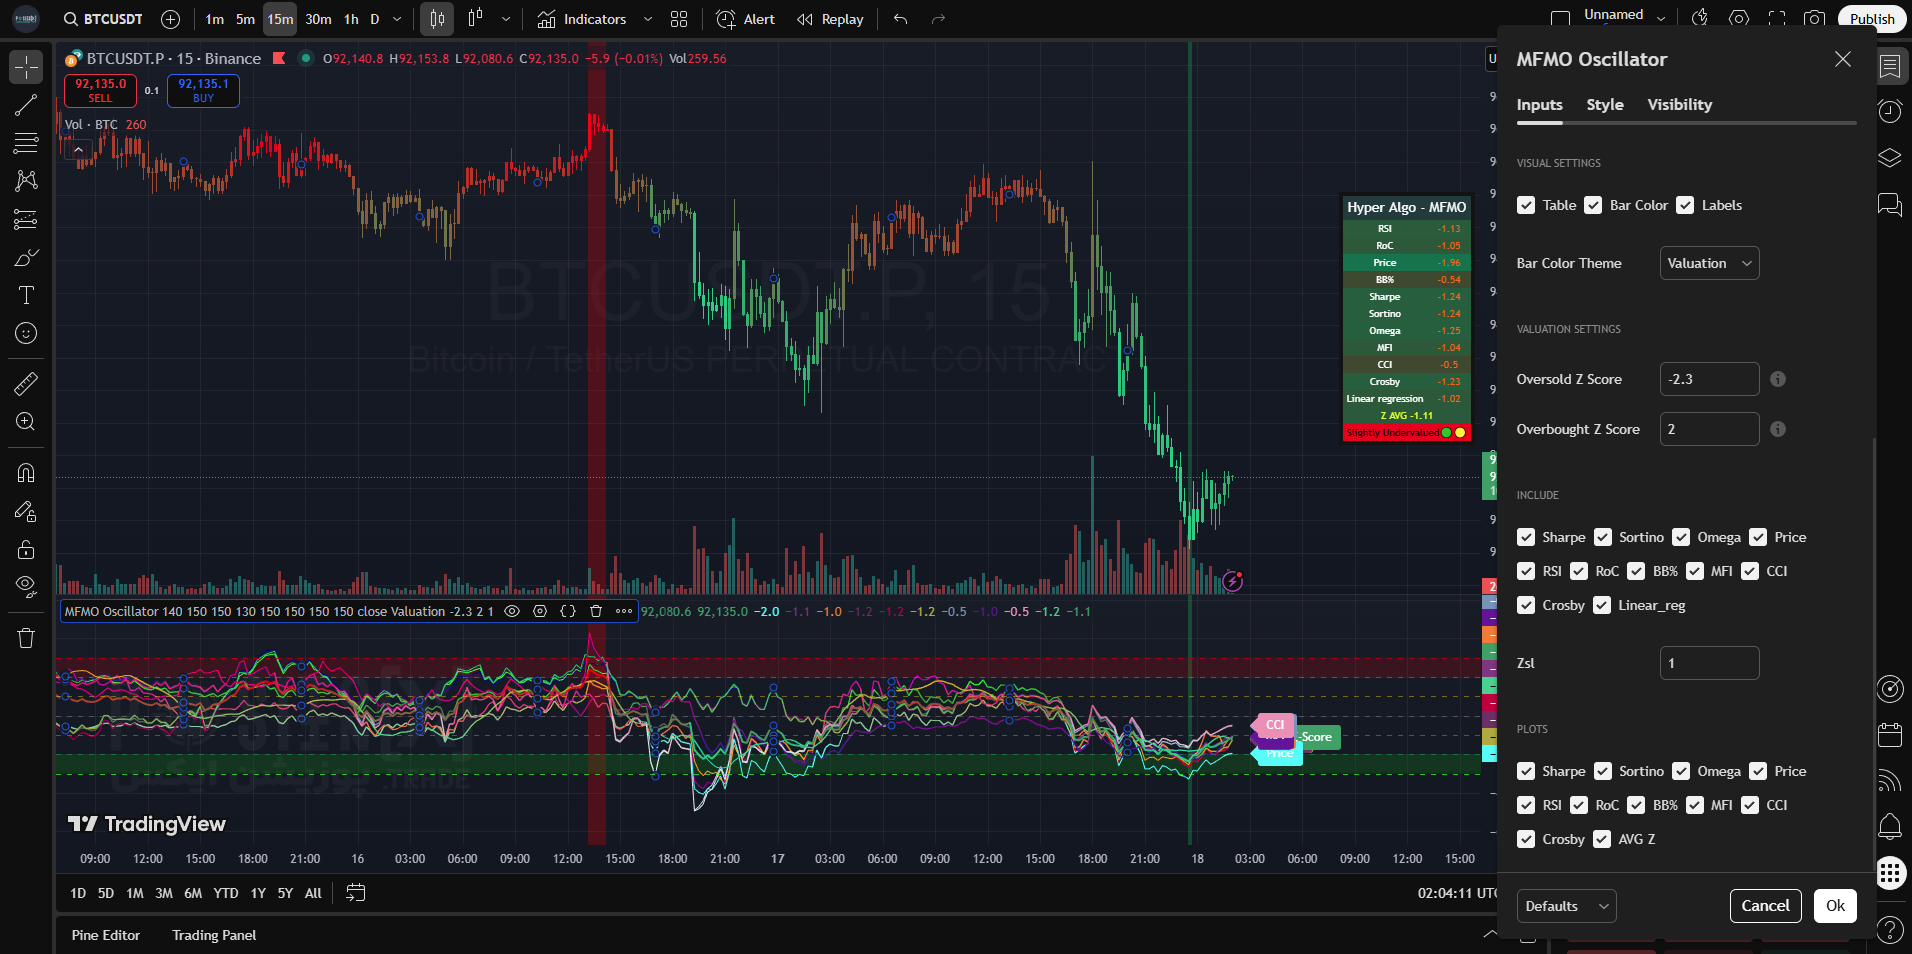Click the Oversold Z Score input field
Screen dimensions: 1912x954
pos(1708,379)
